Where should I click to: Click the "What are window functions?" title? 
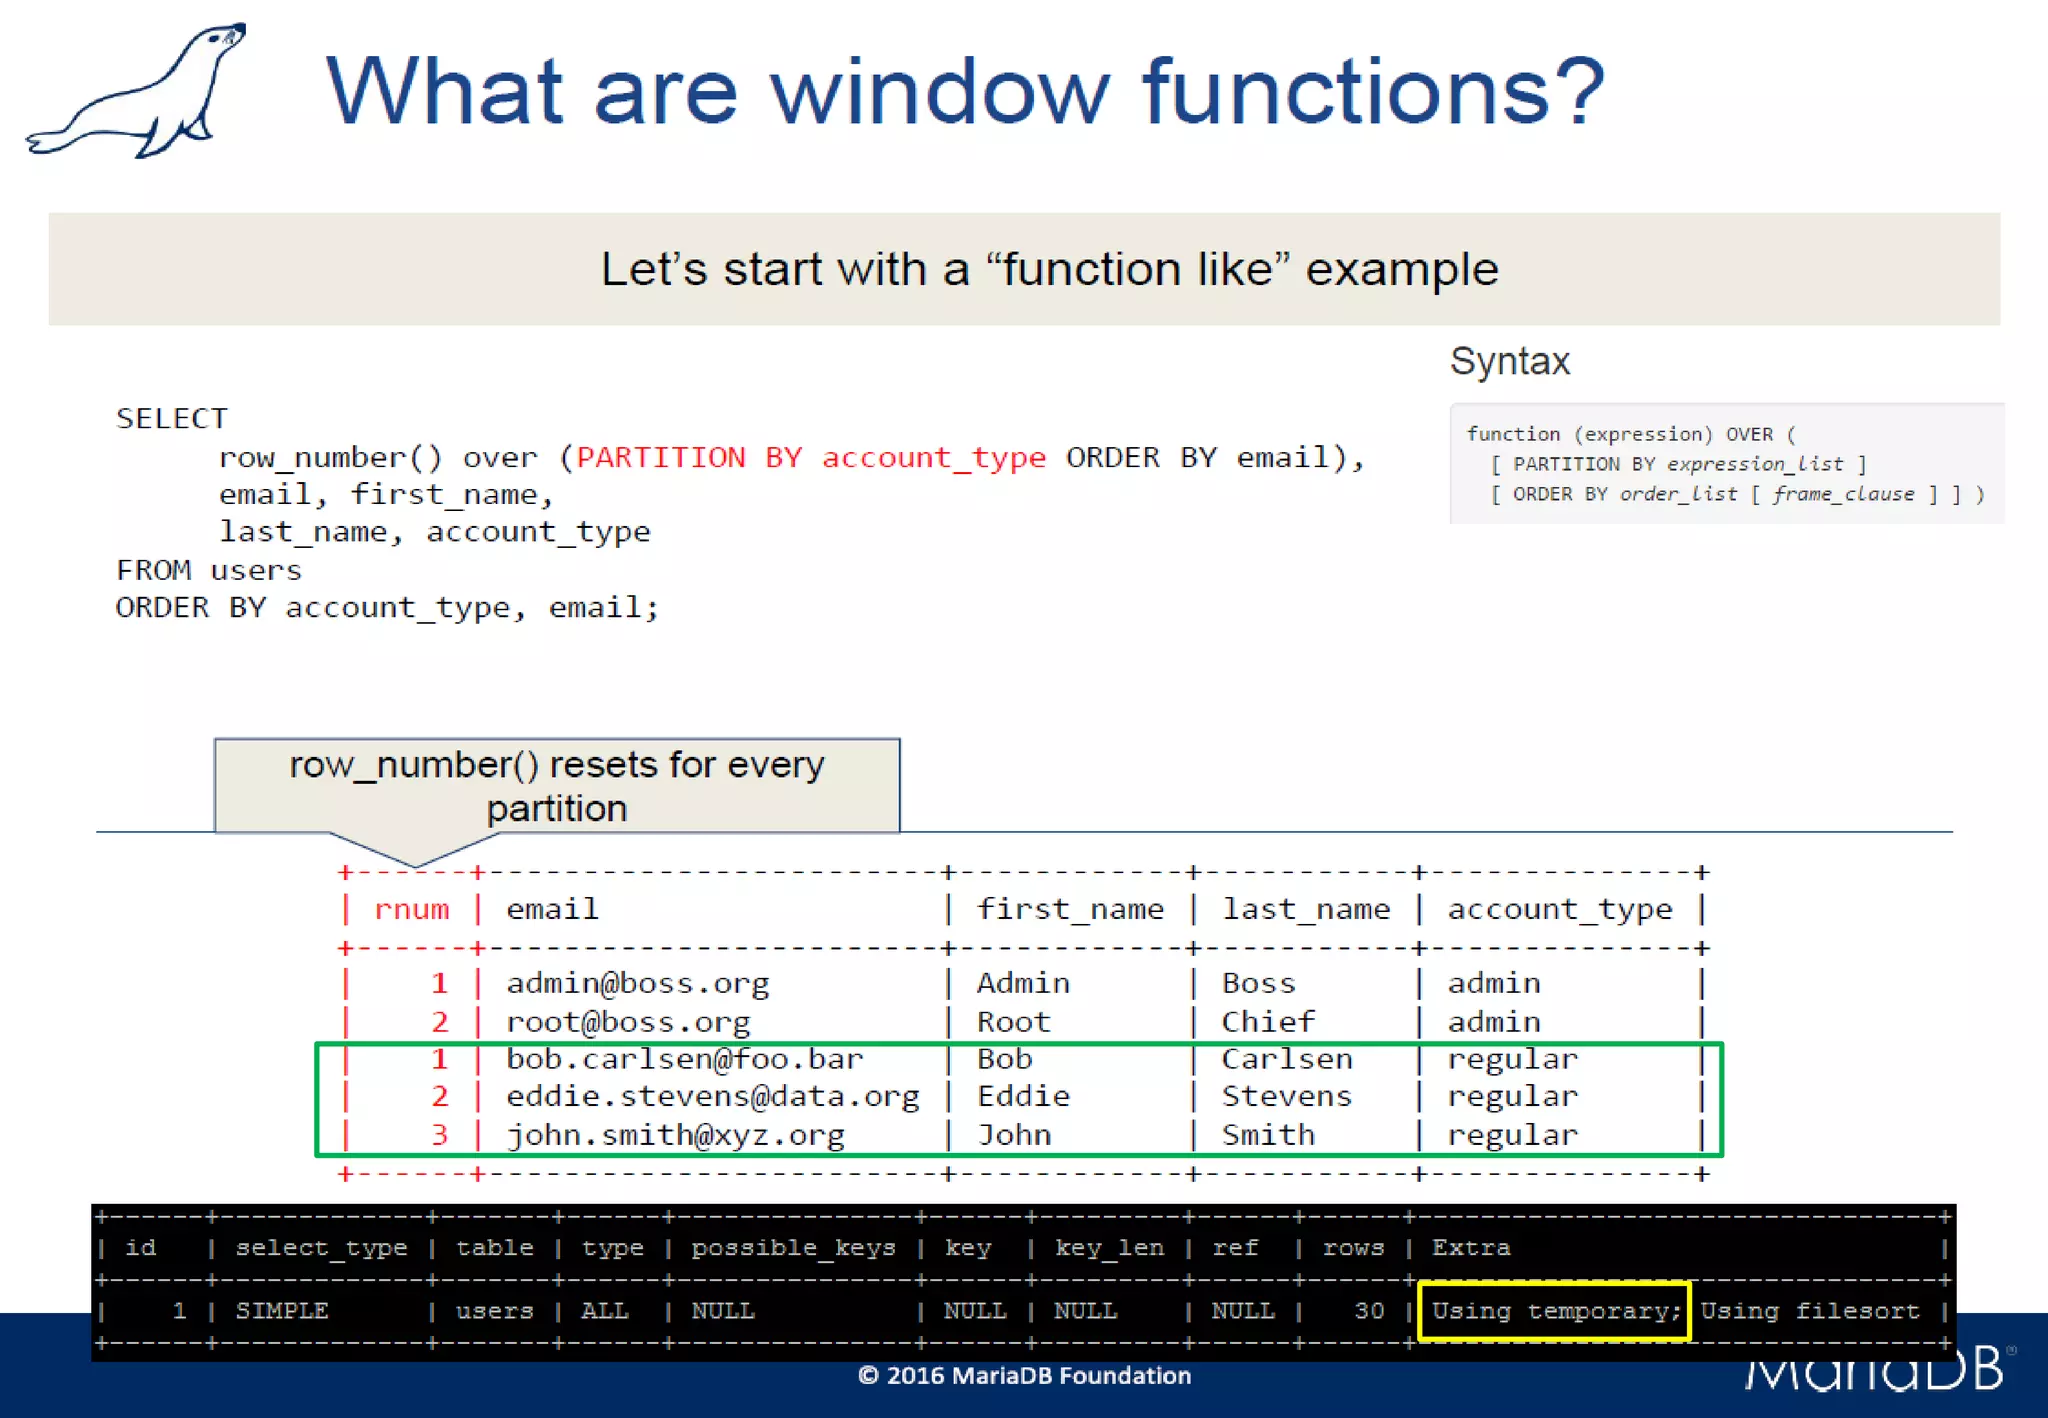coord(964,92)
